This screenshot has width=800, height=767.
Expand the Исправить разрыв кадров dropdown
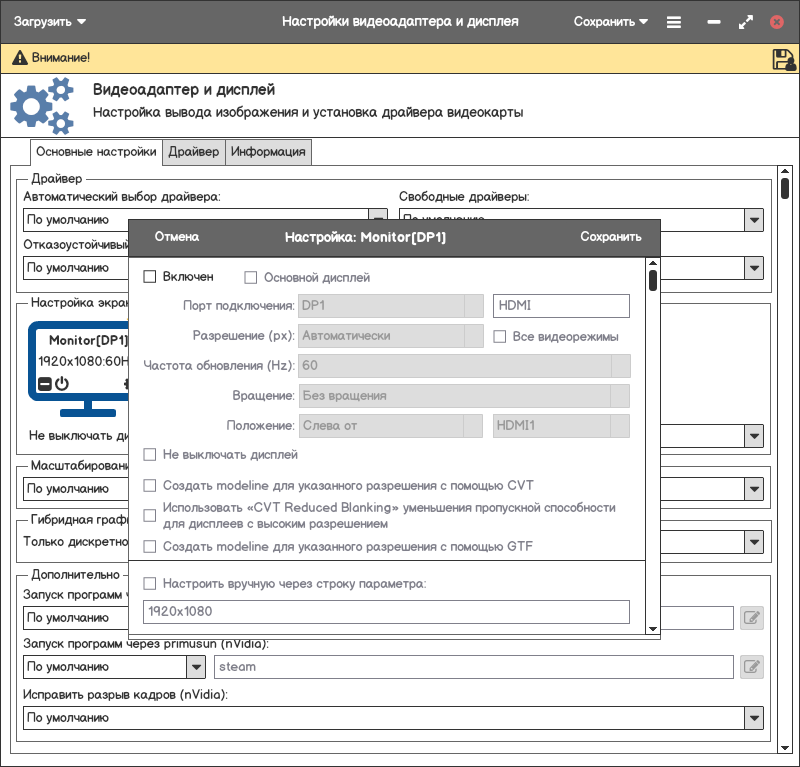pyautogui.click(x=754, y=718)
